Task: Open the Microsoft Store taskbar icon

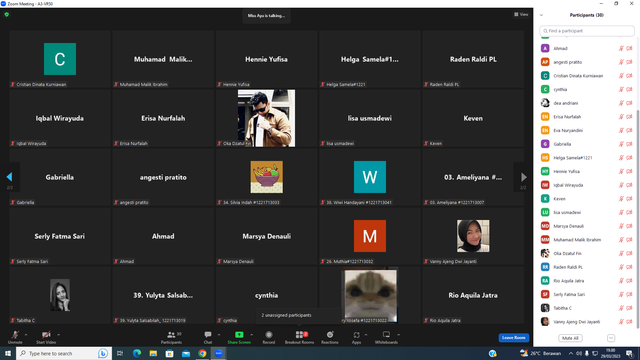Action: pos(169,353)
